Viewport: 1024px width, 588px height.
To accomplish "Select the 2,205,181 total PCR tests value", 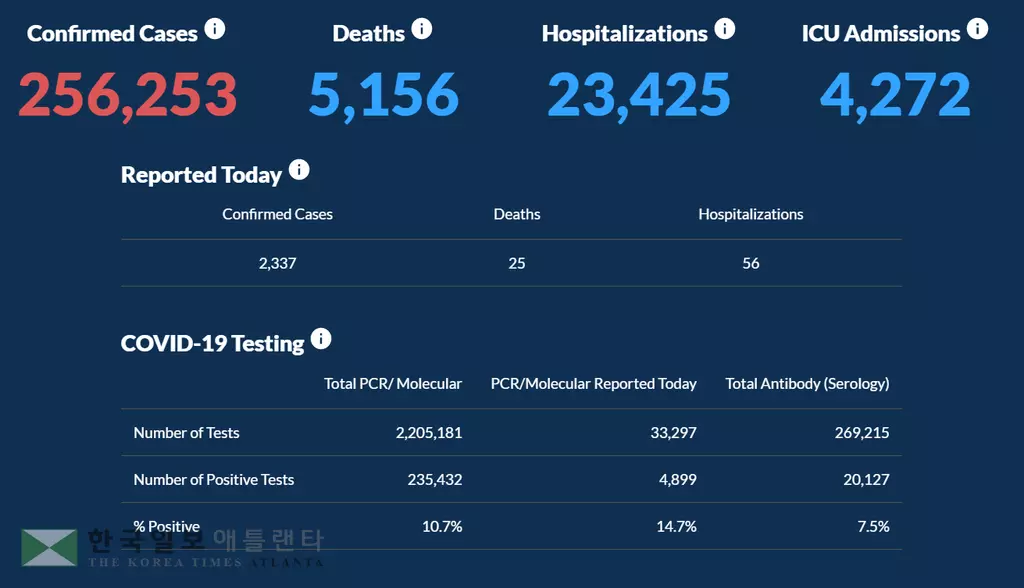I will pyautogui.click(x=429, y=433).
